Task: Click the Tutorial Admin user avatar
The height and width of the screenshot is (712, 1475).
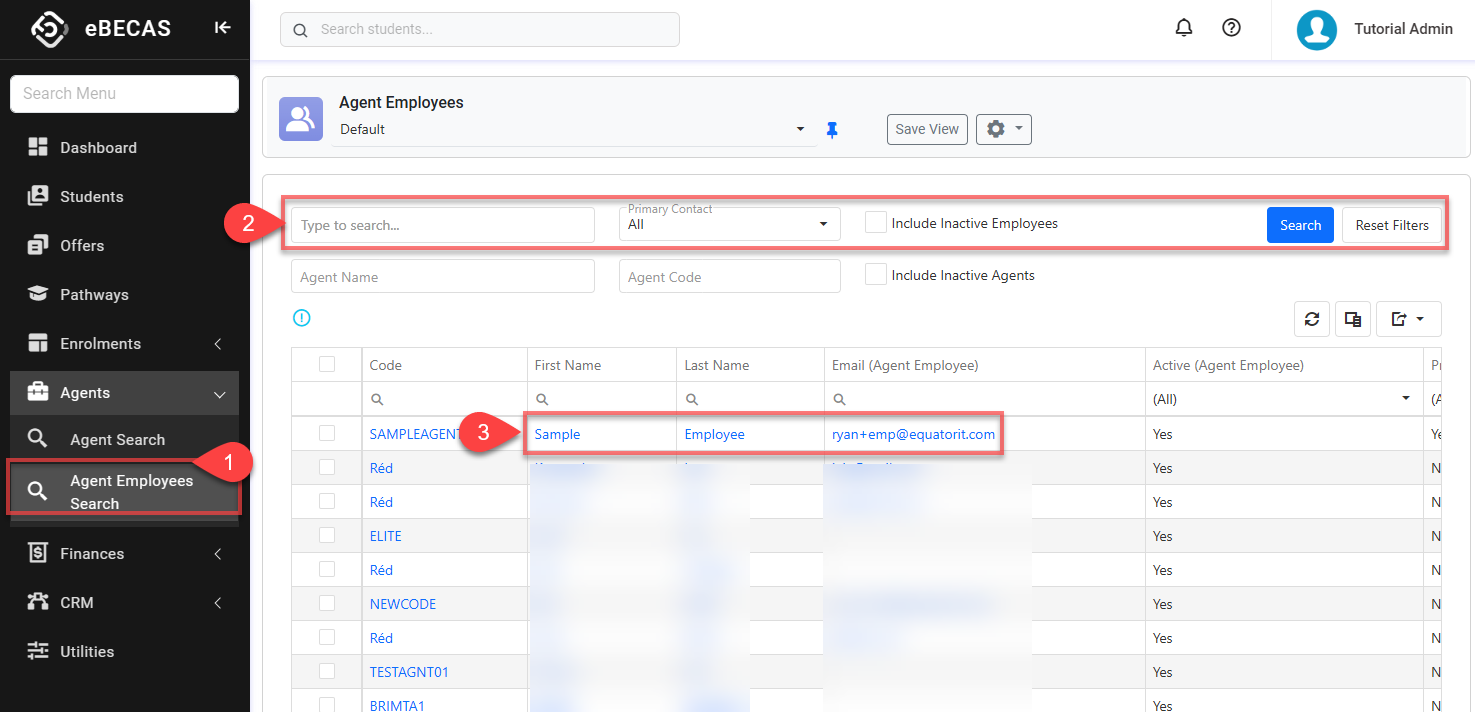Action: point(1317,29)
